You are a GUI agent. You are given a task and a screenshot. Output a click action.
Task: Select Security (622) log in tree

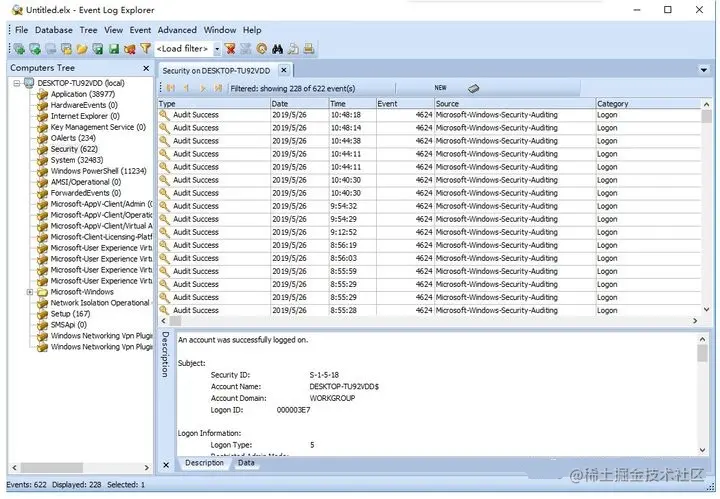(74, 149)
